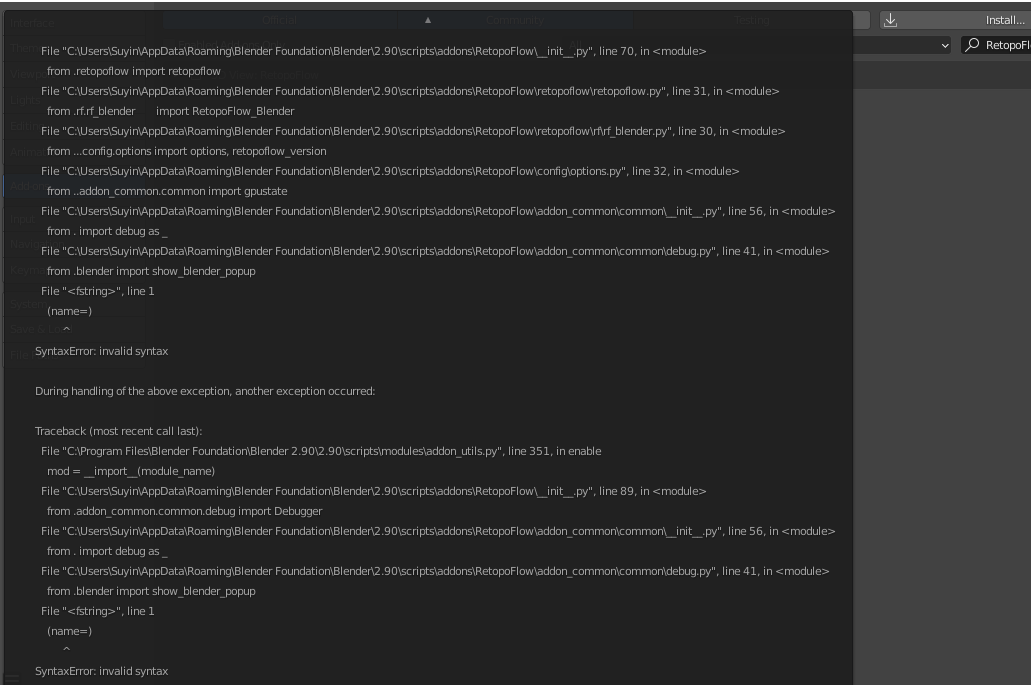
Task: Switch to the Official add-ons tab
Action: 280,20
